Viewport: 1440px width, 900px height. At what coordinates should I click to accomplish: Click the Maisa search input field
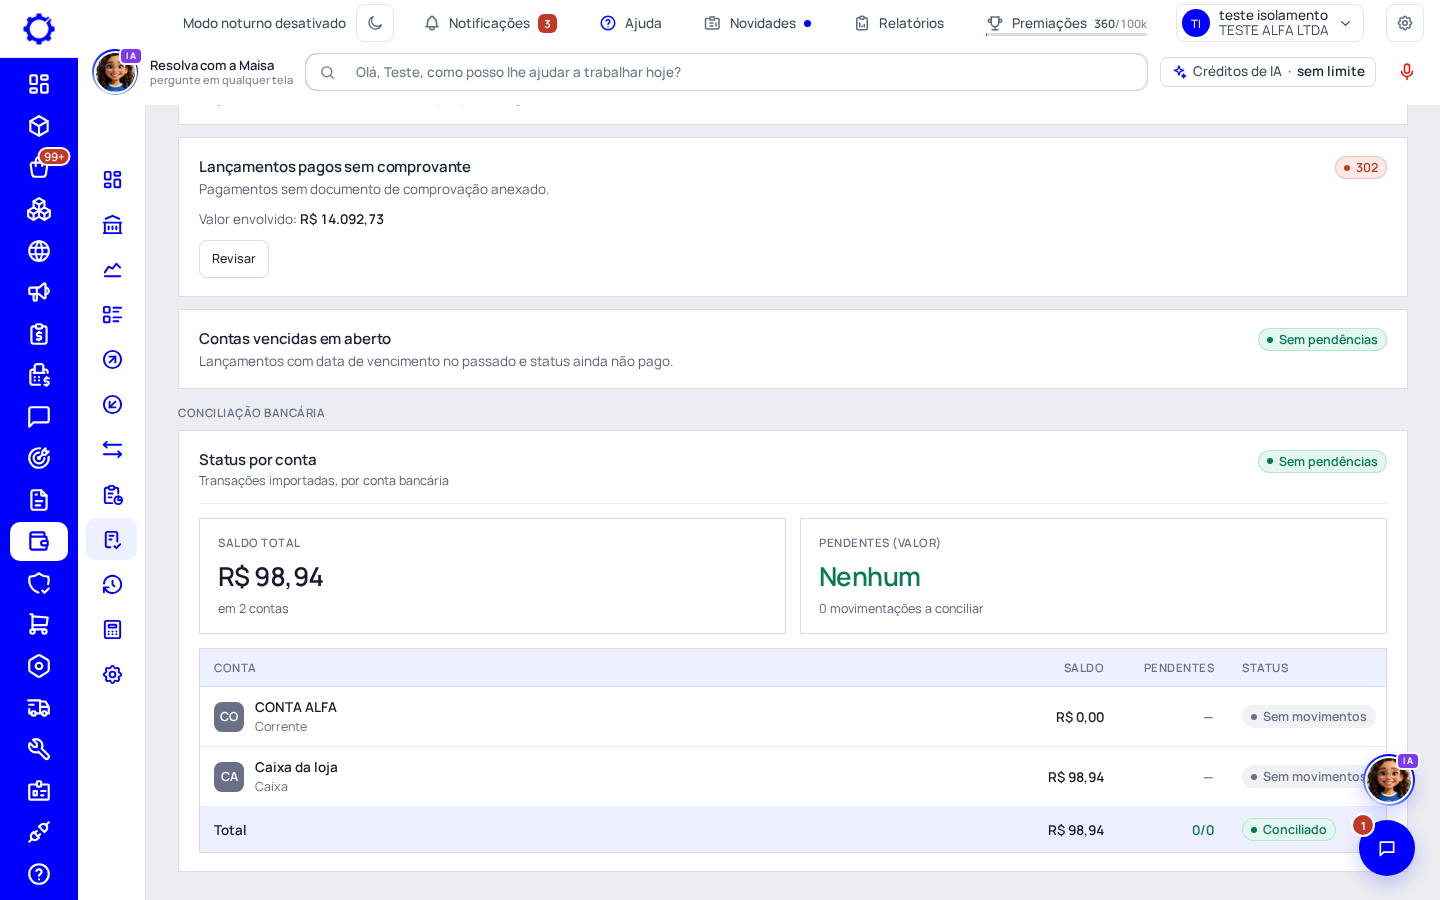pyautogui.click(x=726, y=72)
